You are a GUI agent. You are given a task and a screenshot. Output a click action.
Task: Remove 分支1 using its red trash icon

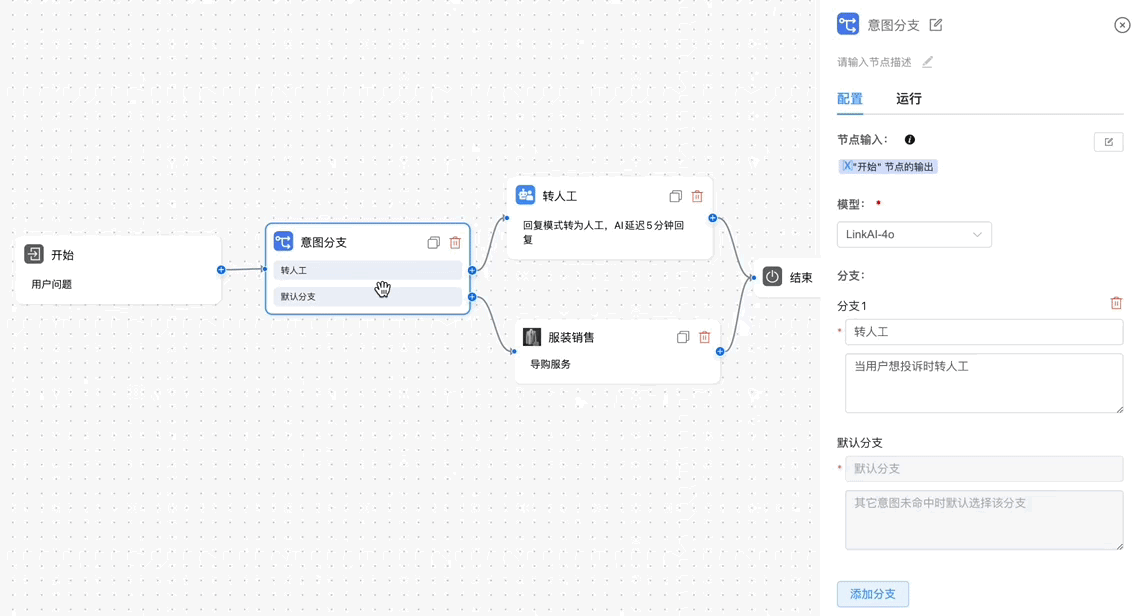click(x=1116, y=302)
